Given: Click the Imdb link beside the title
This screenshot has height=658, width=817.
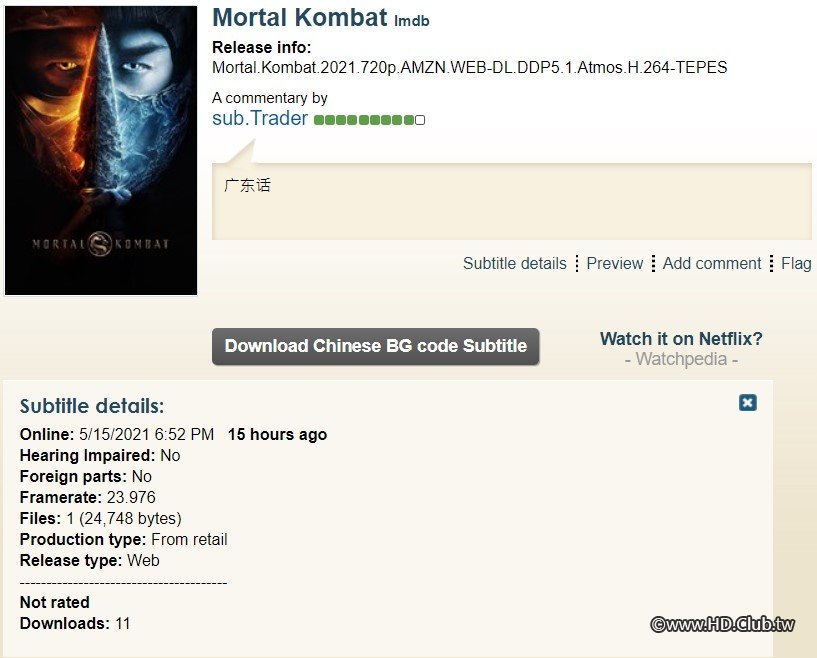Looking at the screenshot, I should pos(412,20).
